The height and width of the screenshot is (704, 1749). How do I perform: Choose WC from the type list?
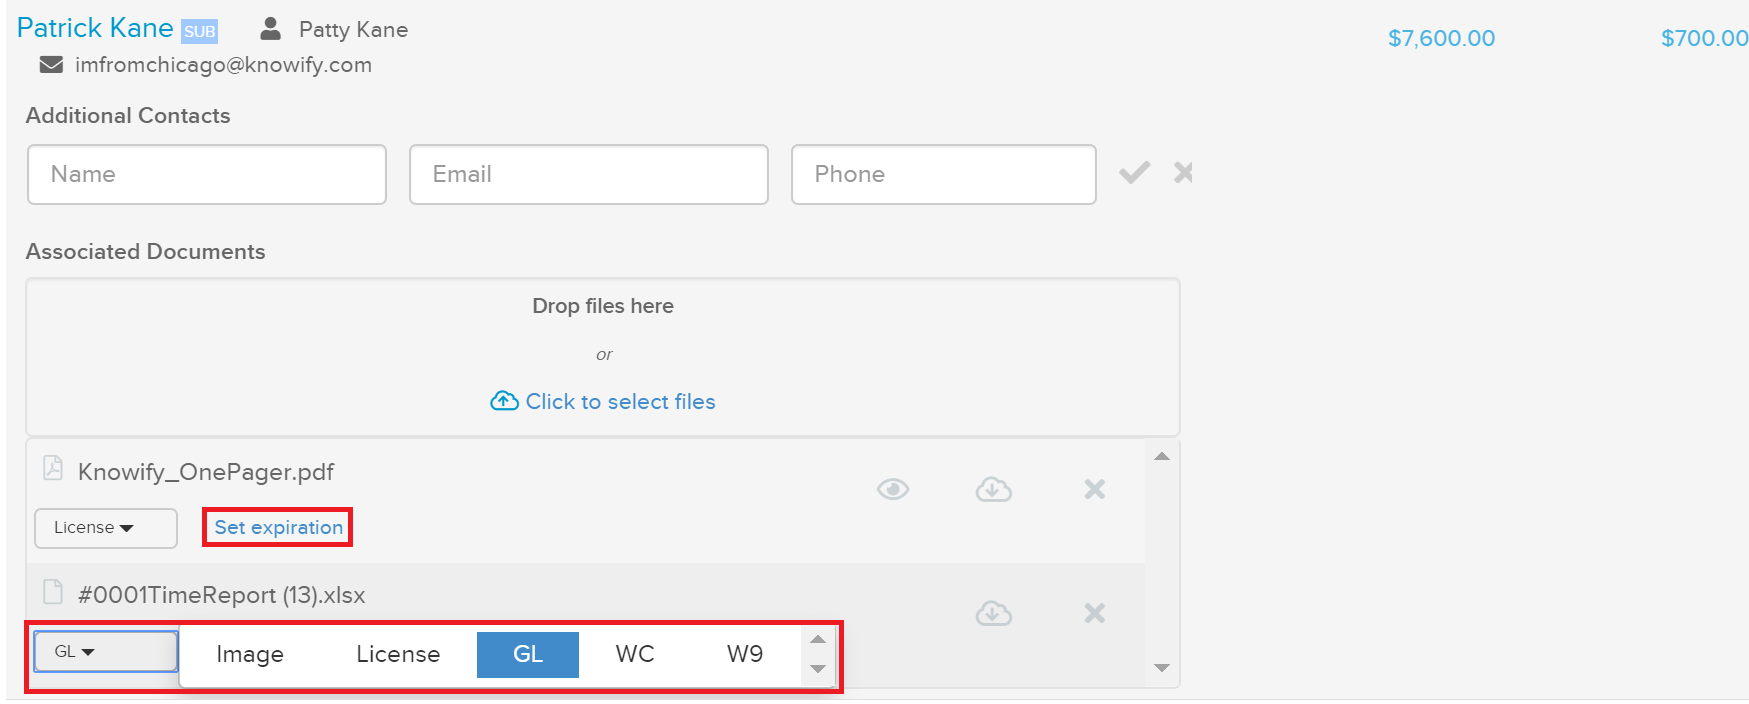635,654
